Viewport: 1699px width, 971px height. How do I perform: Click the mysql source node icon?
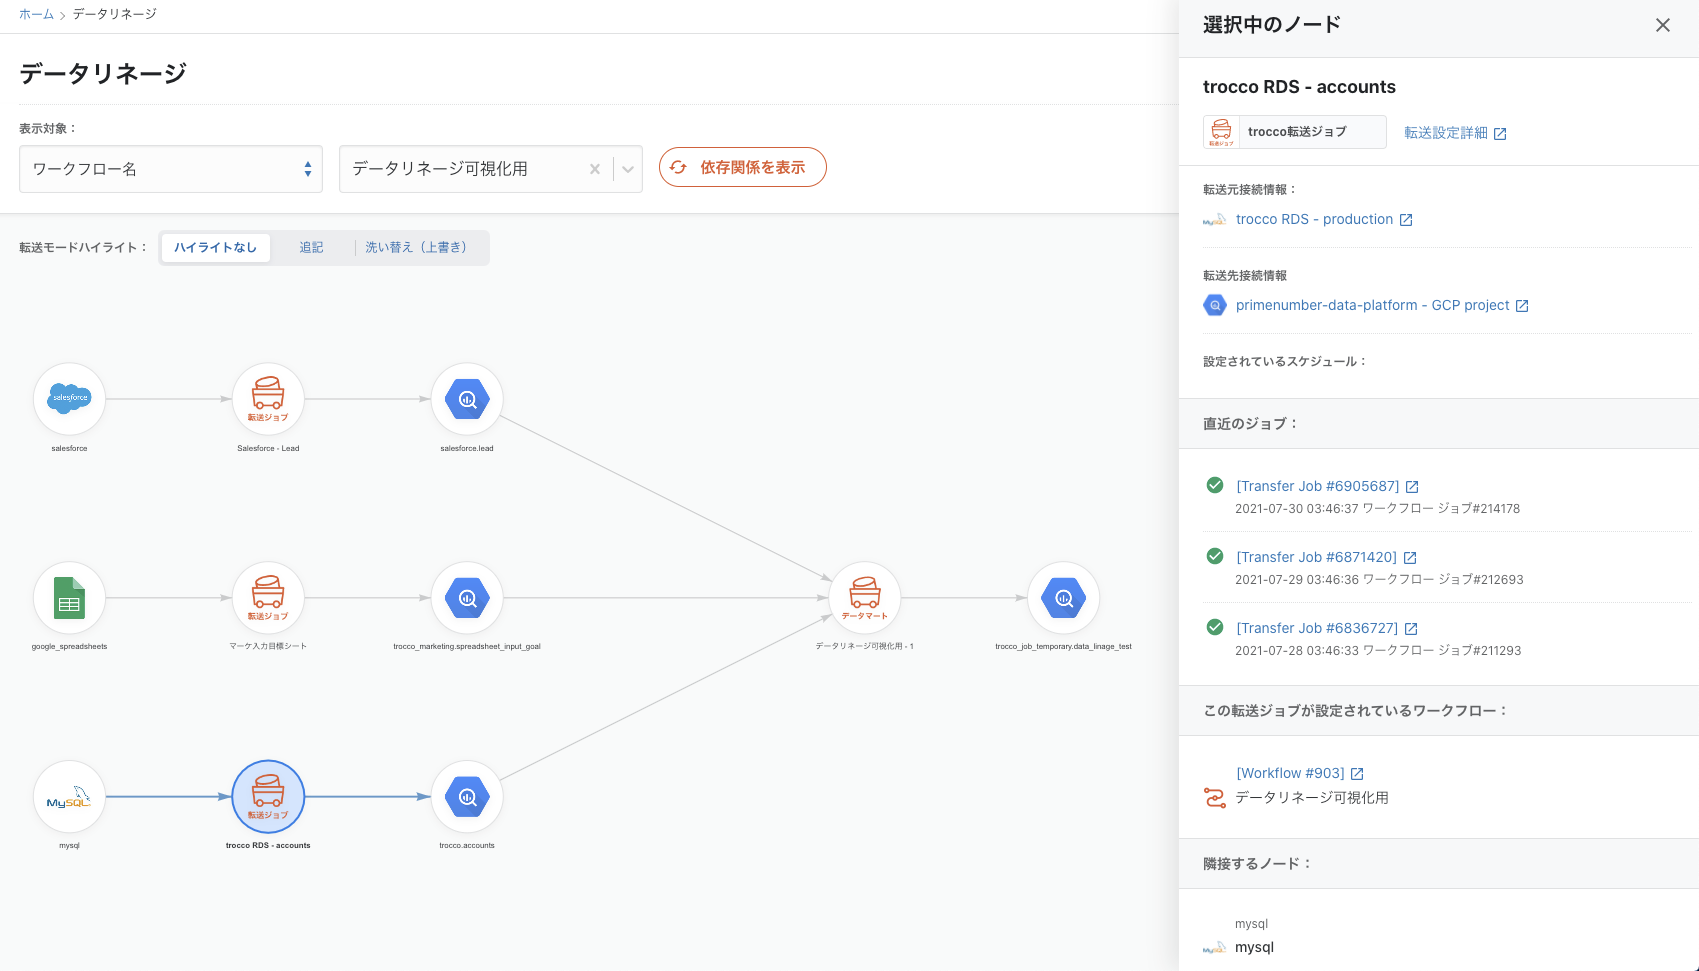69,797
